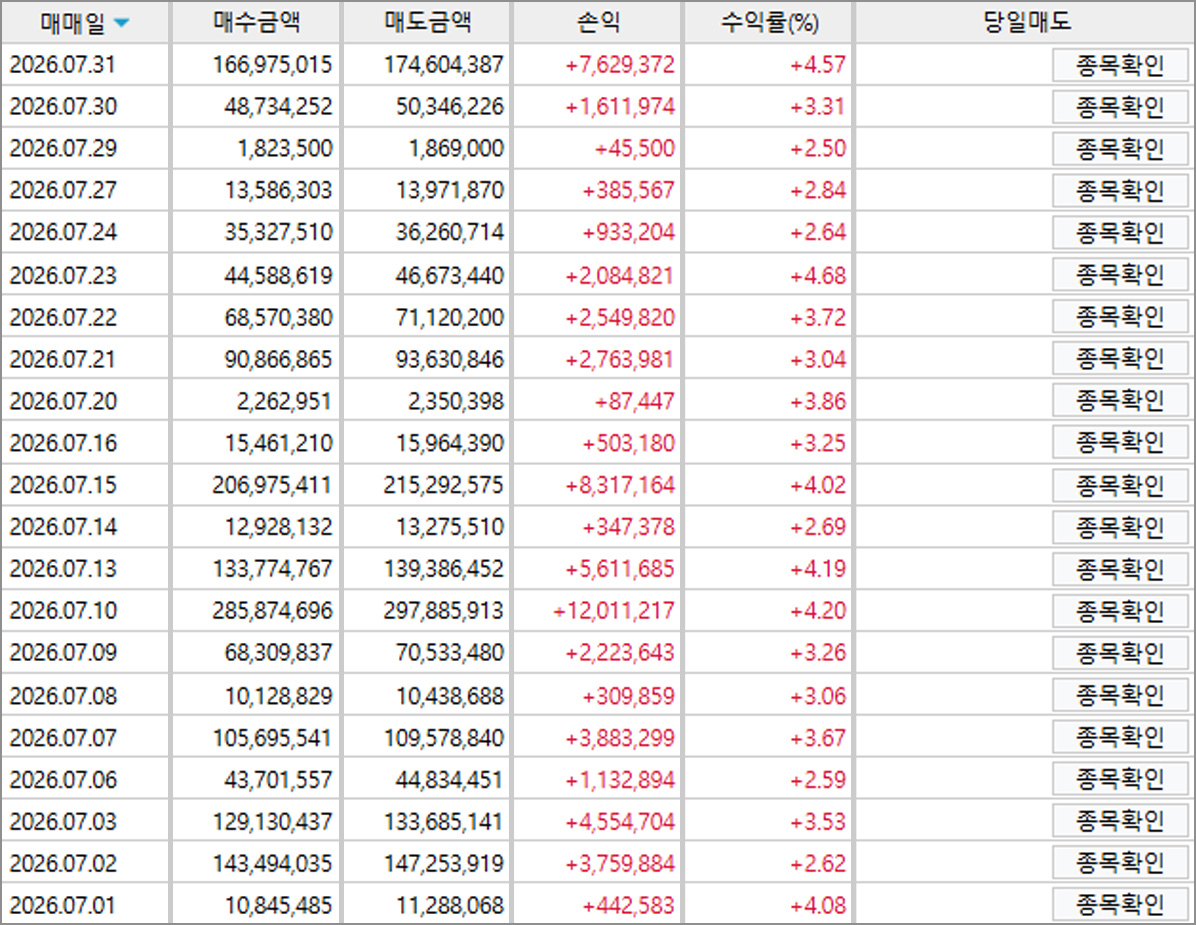Click the return rate +2.59

tap(818, 779)
